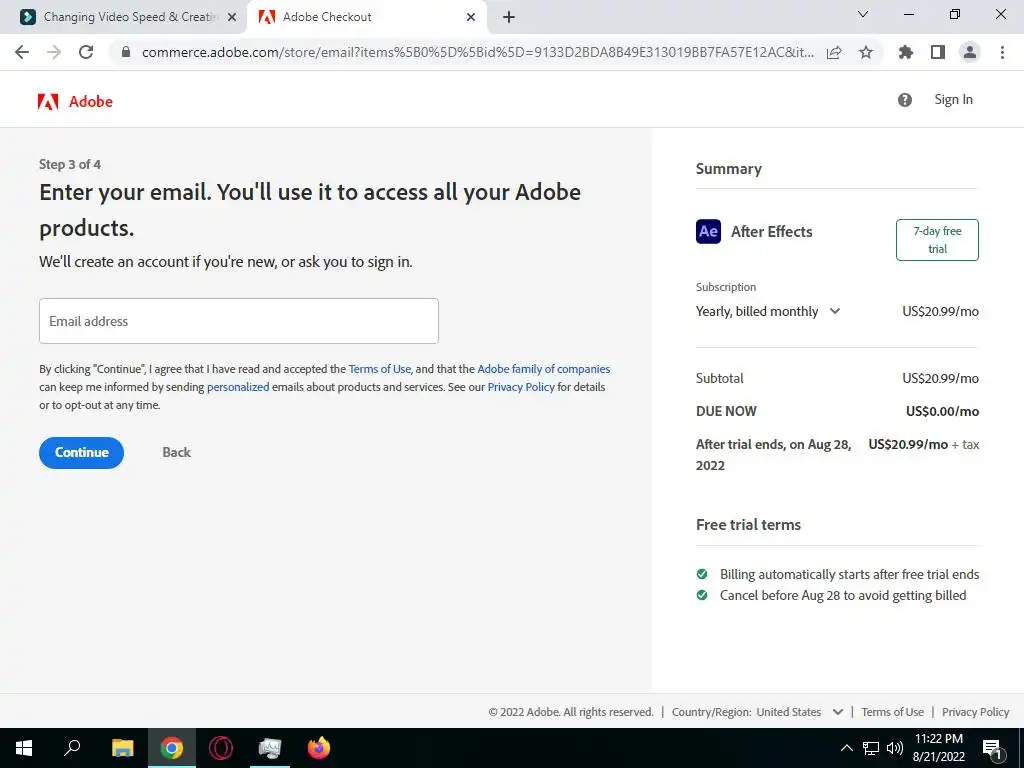
Task: Click the 'Billing automatically starts after free trial ends' text
Action: pyautogui.click(x=849, y=575)
